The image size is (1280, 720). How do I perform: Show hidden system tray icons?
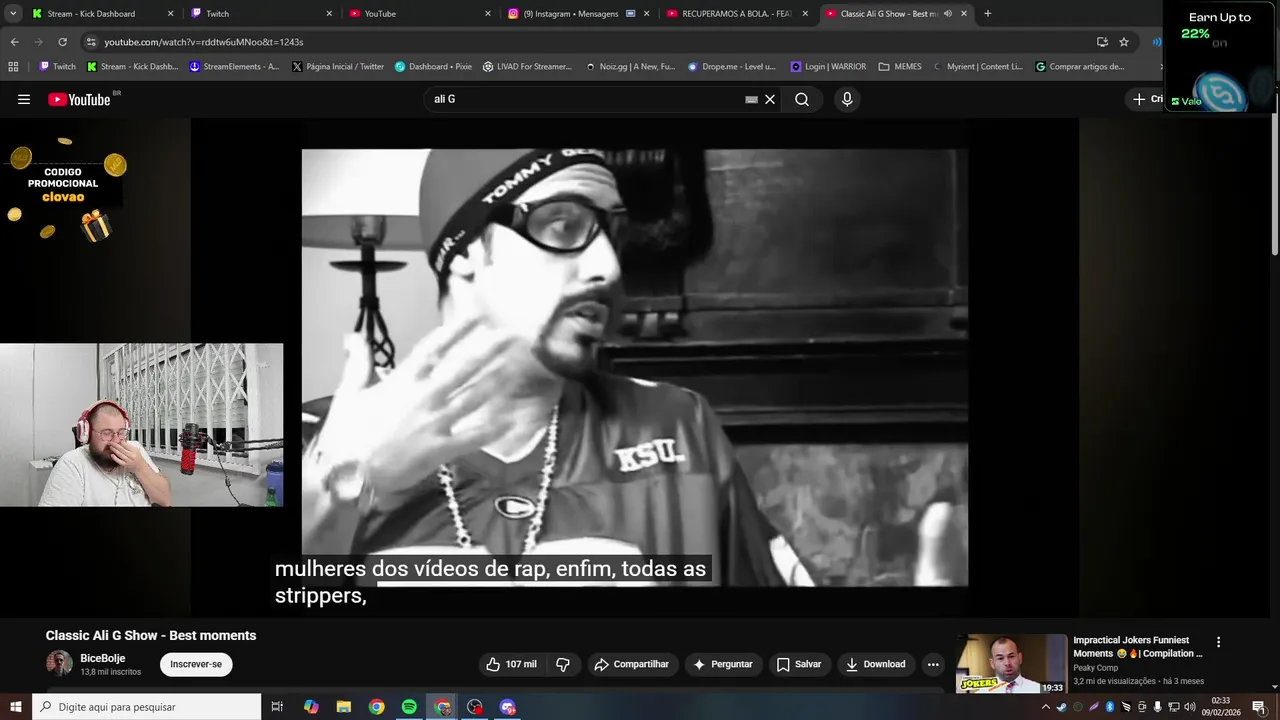[x=1046, y=707]
